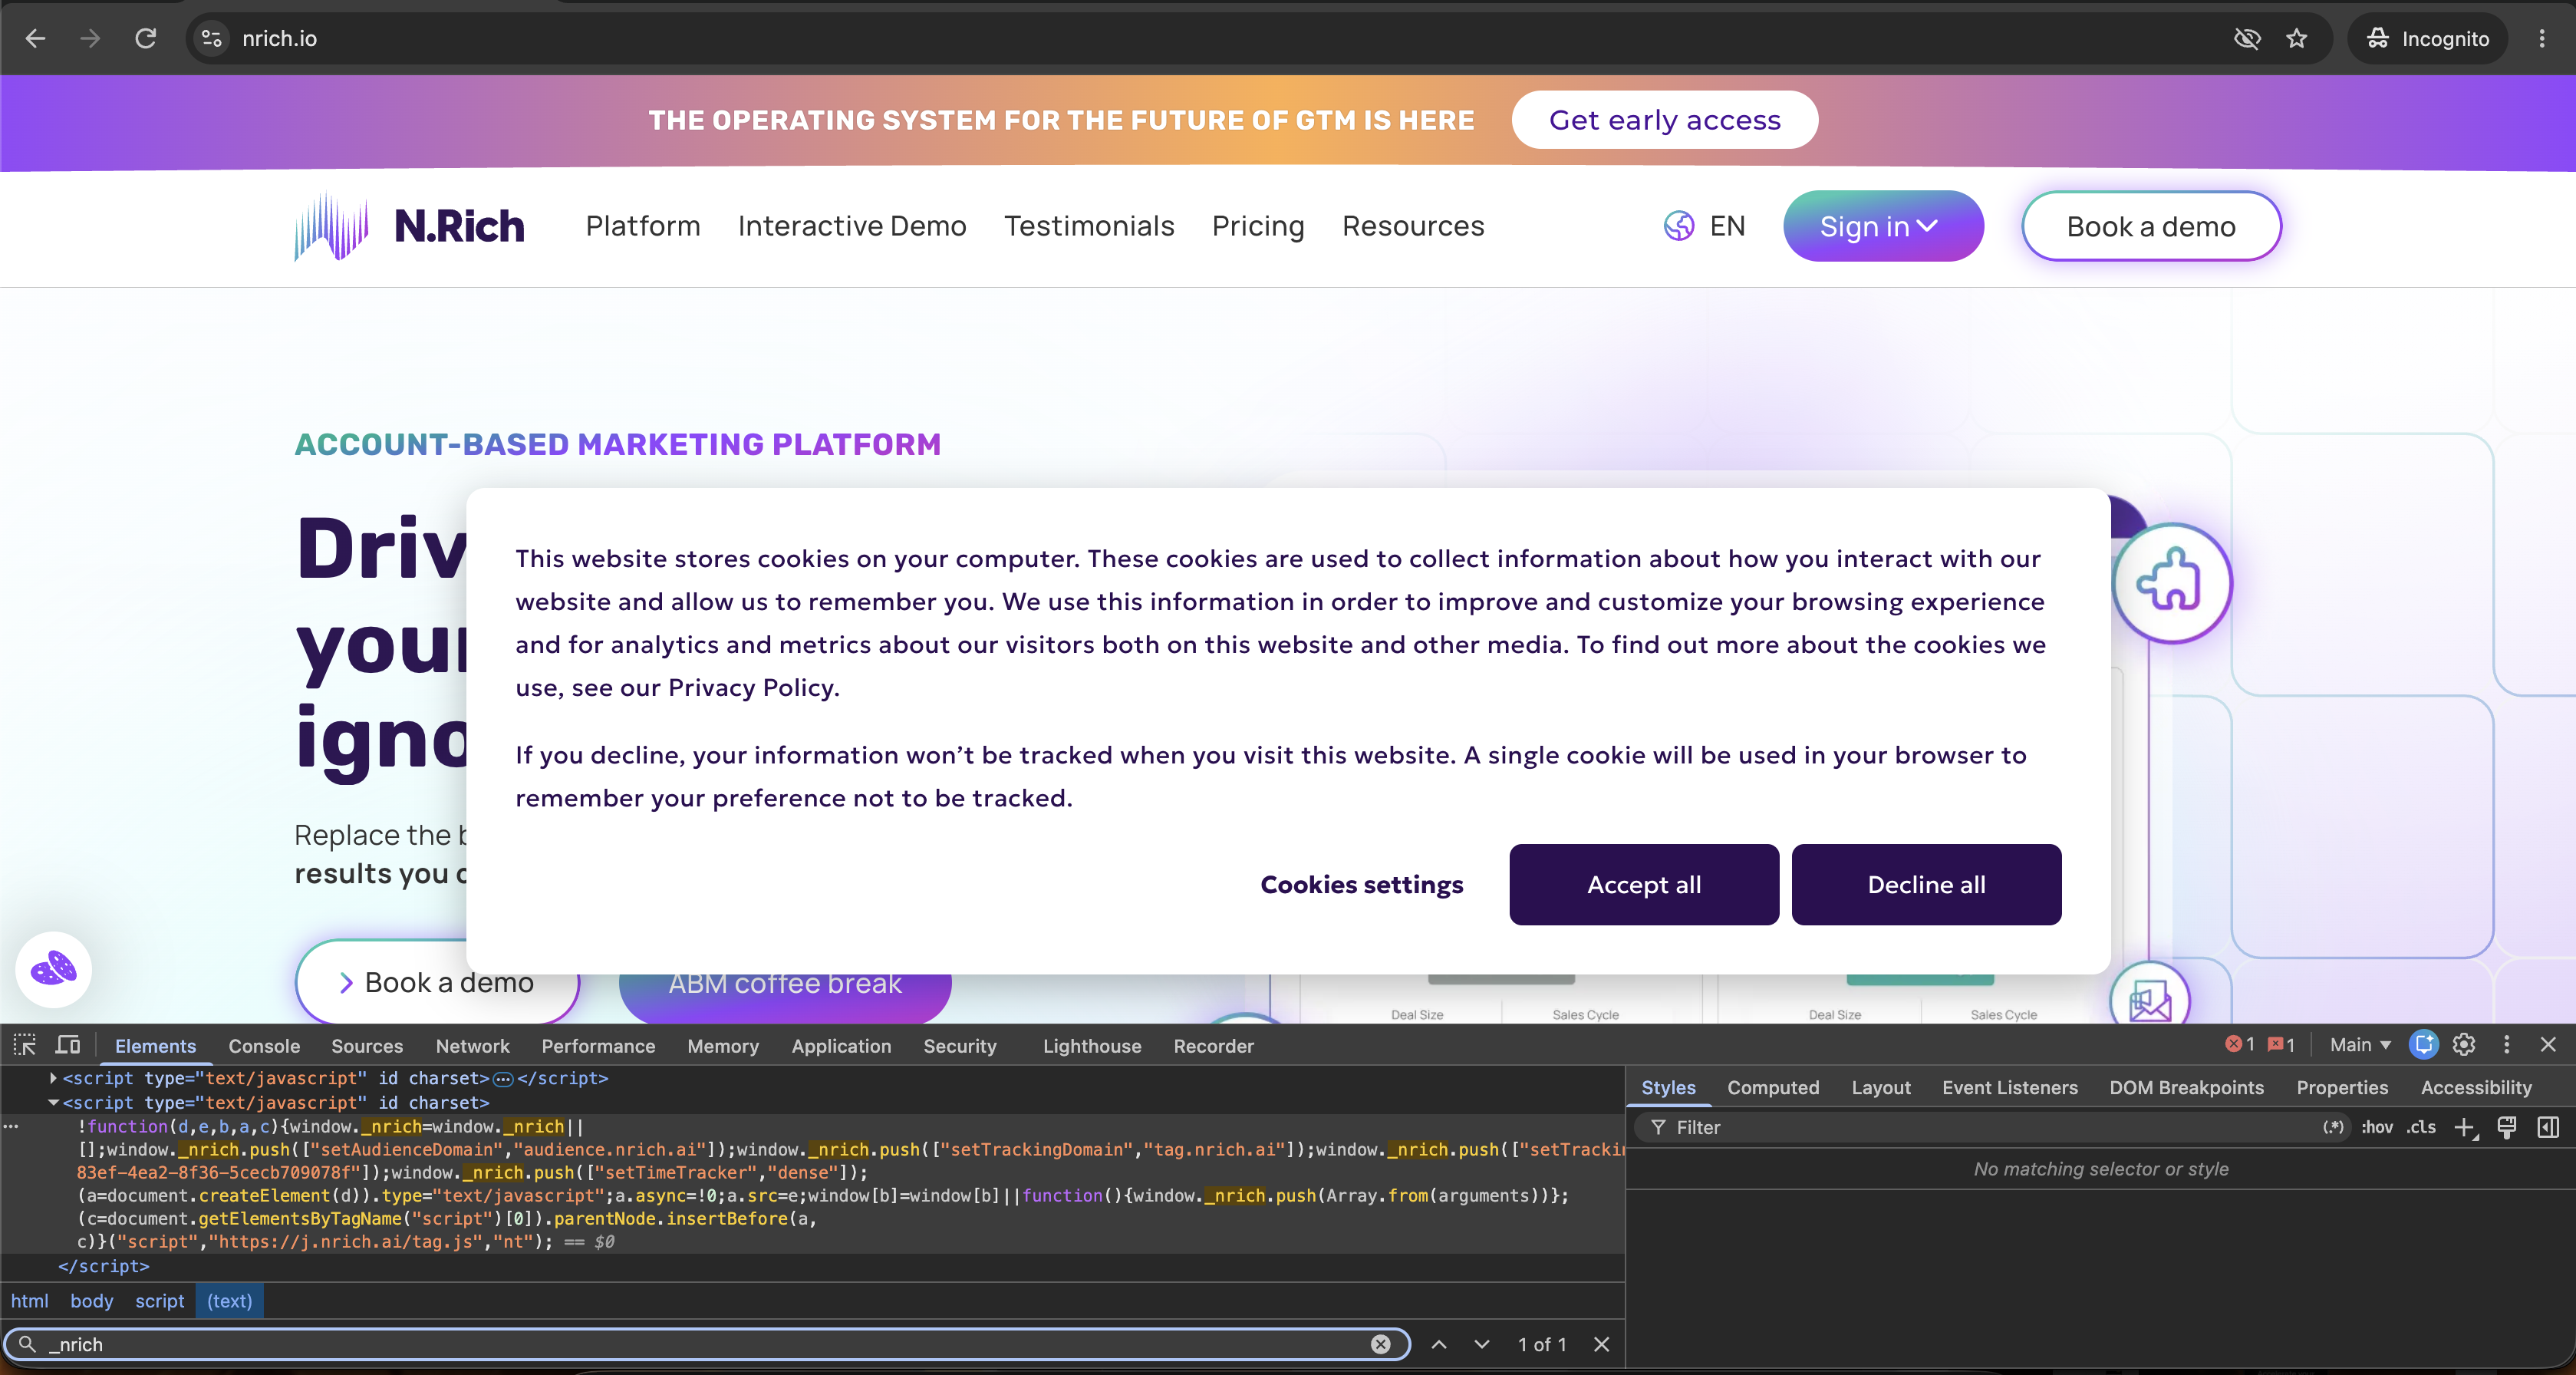Accept all cookies

[x=1644, y=884]
